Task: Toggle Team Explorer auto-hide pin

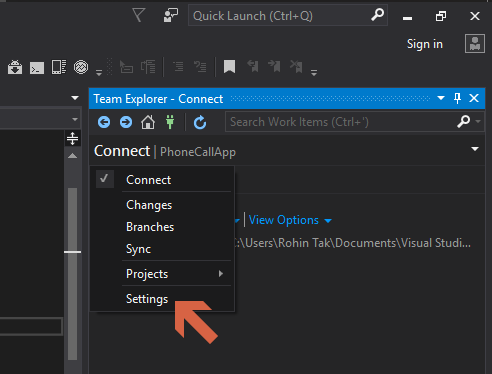Action: [x=457, y=98]
